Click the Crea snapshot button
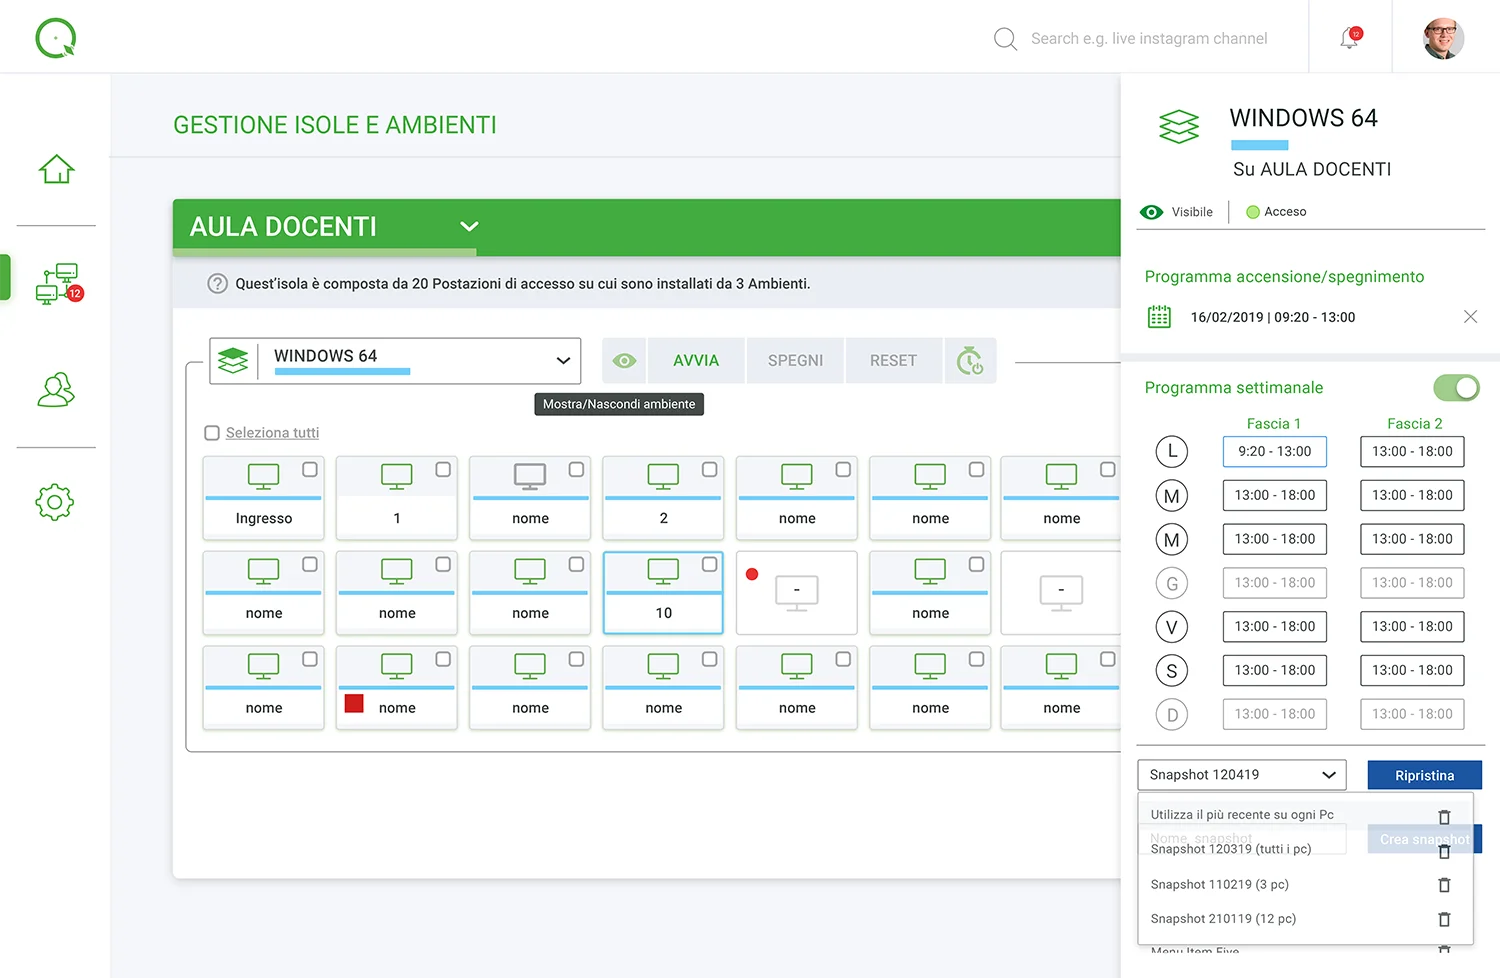The height and width of the screenshot is (978, 1500). pyautogui.click(x=1424, y=839)
